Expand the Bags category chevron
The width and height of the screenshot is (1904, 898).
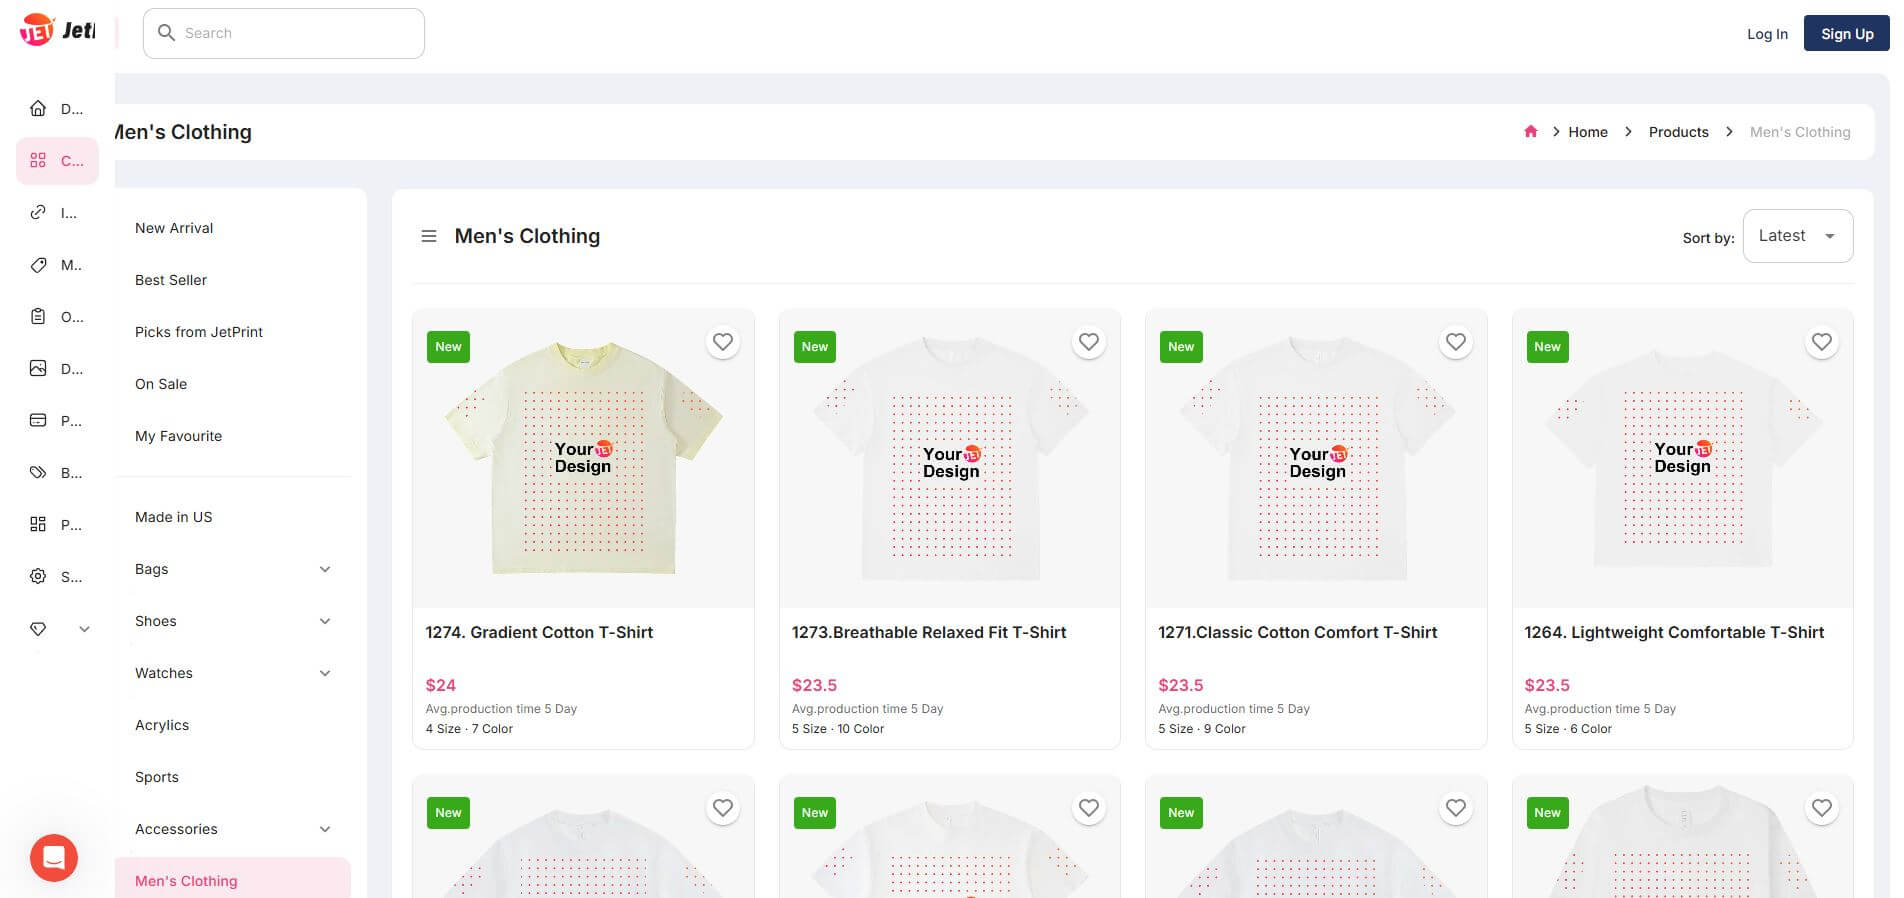point(325,569)
